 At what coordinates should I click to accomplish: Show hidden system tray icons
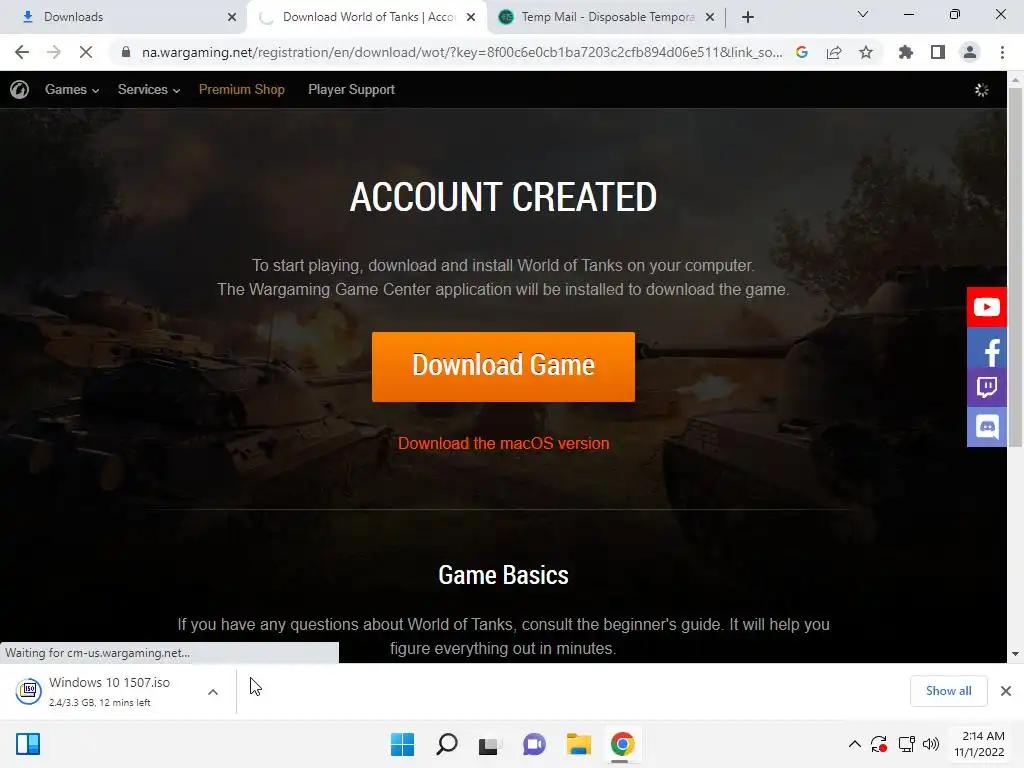click(x=854, y=744)
